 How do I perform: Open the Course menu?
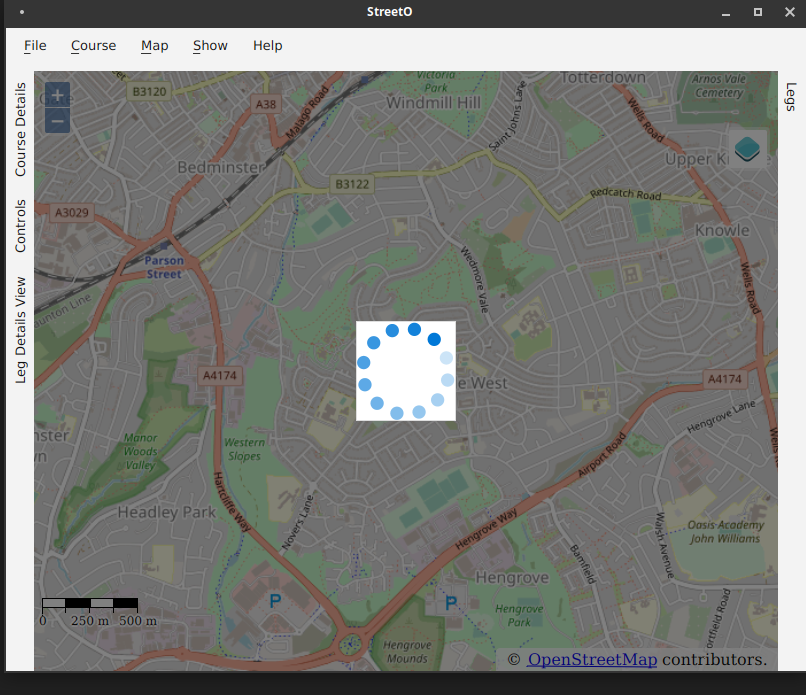(x=93, y=45)
